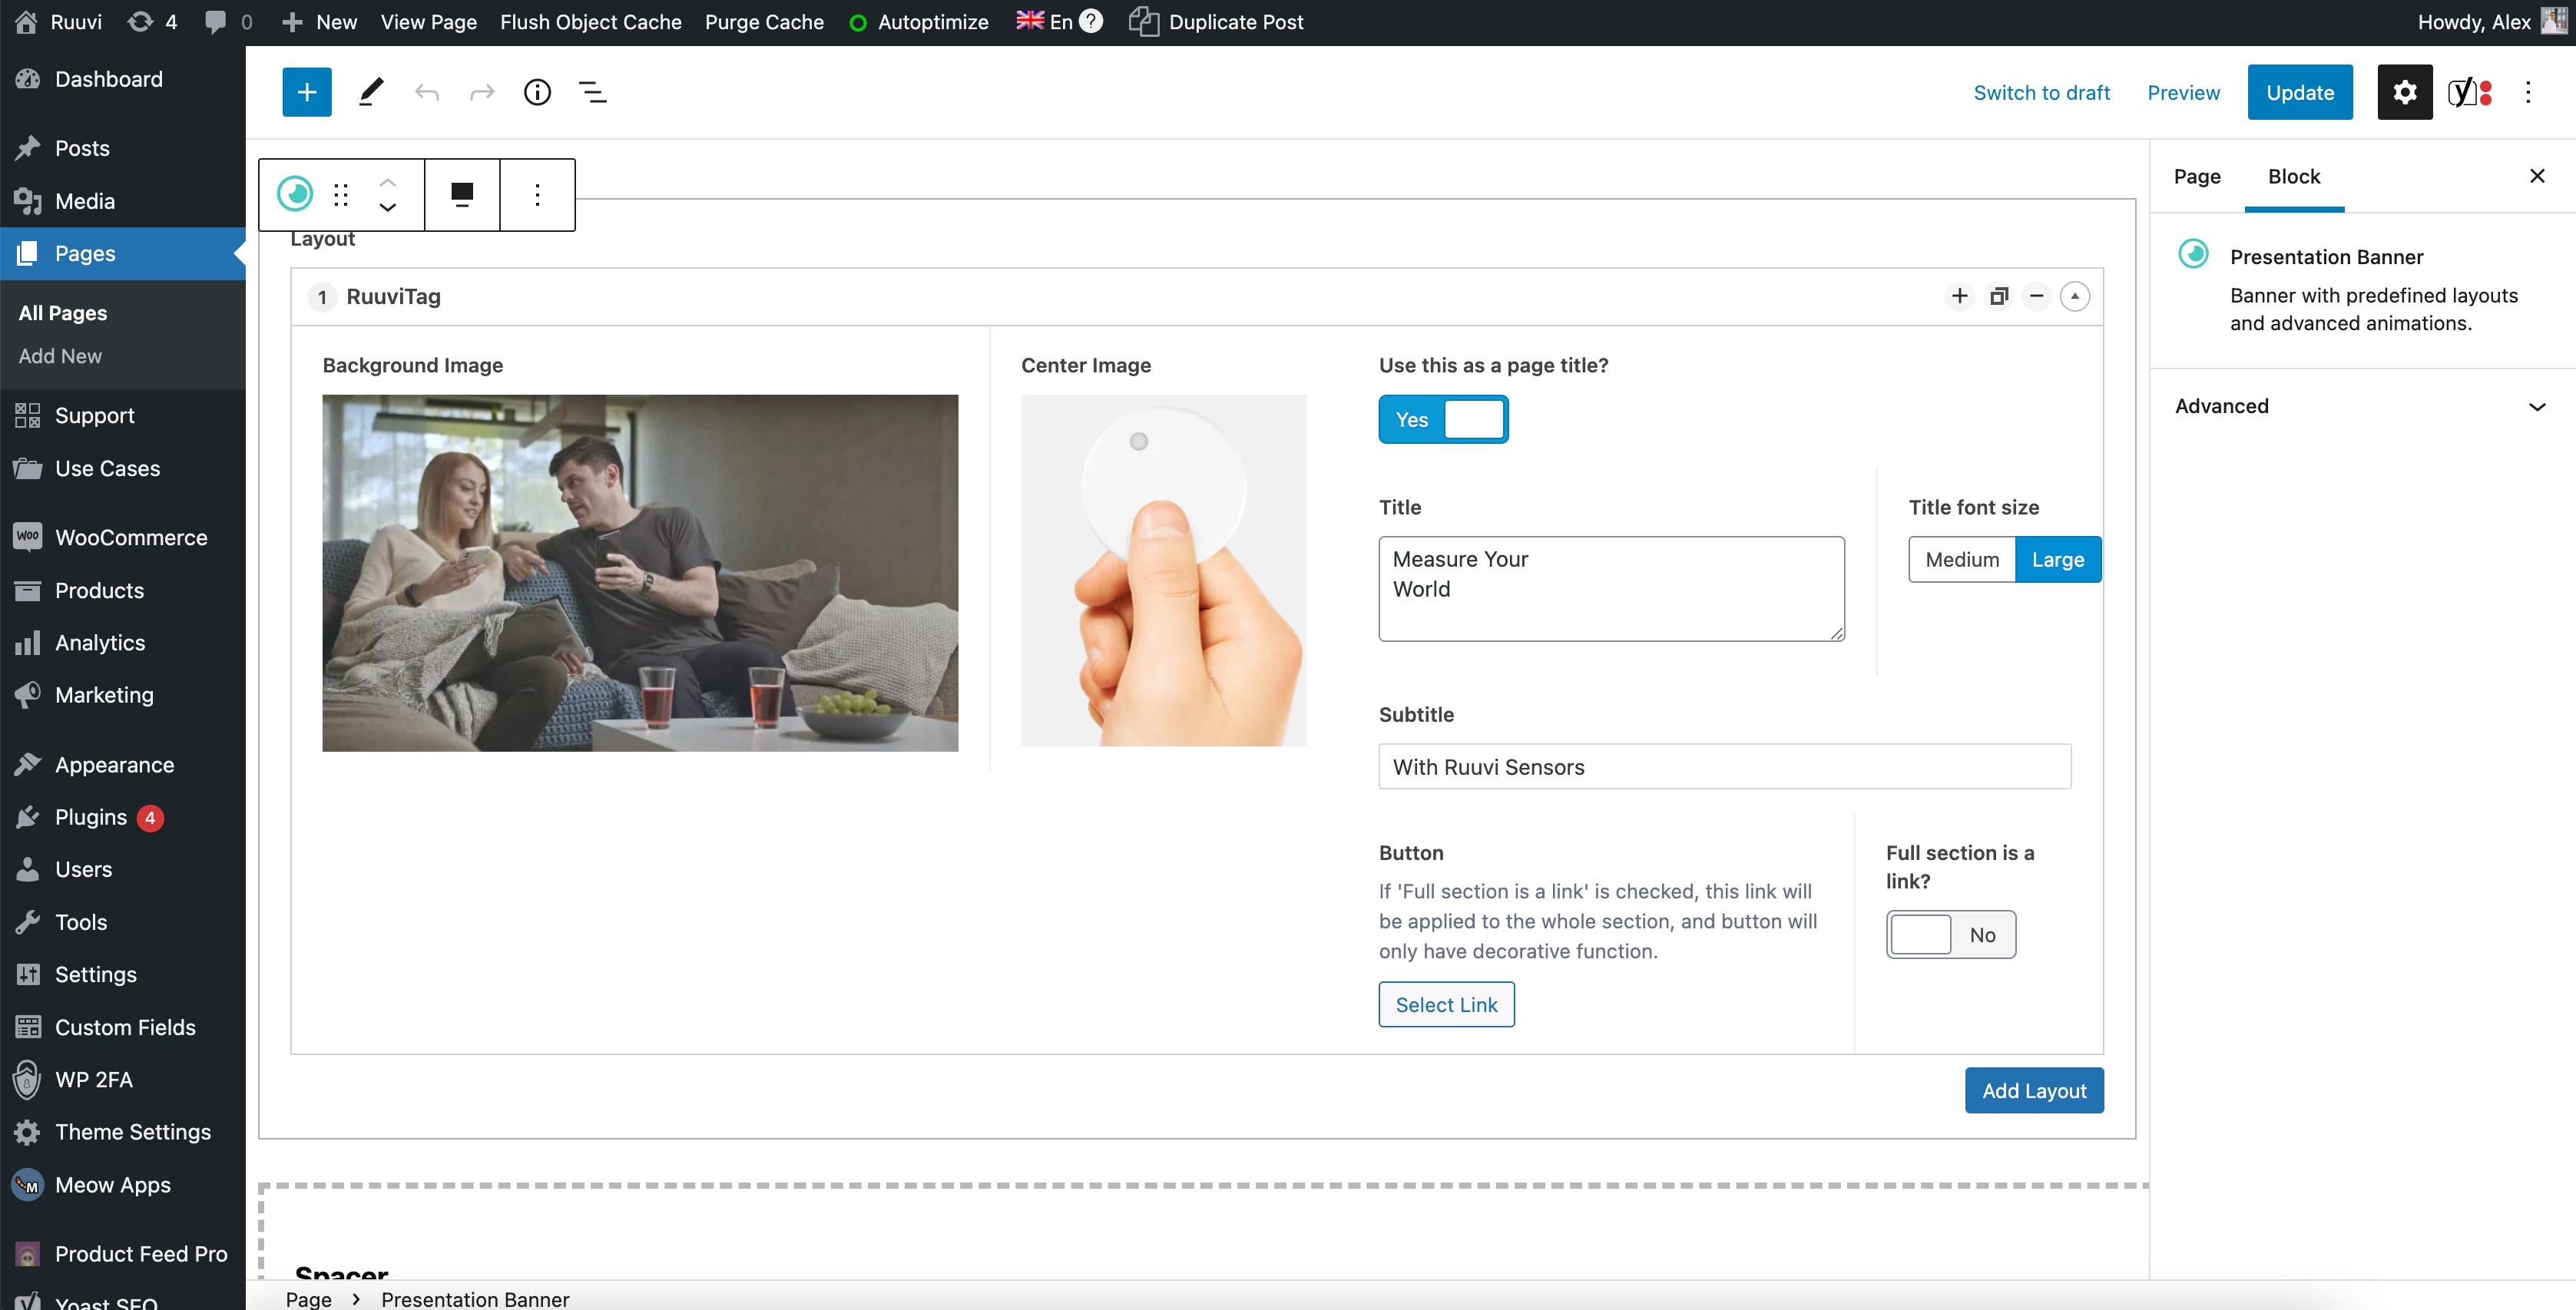Select Large title font size
The width and height of the screenshot is (2576, 1310).
[x=2058, y=559]
